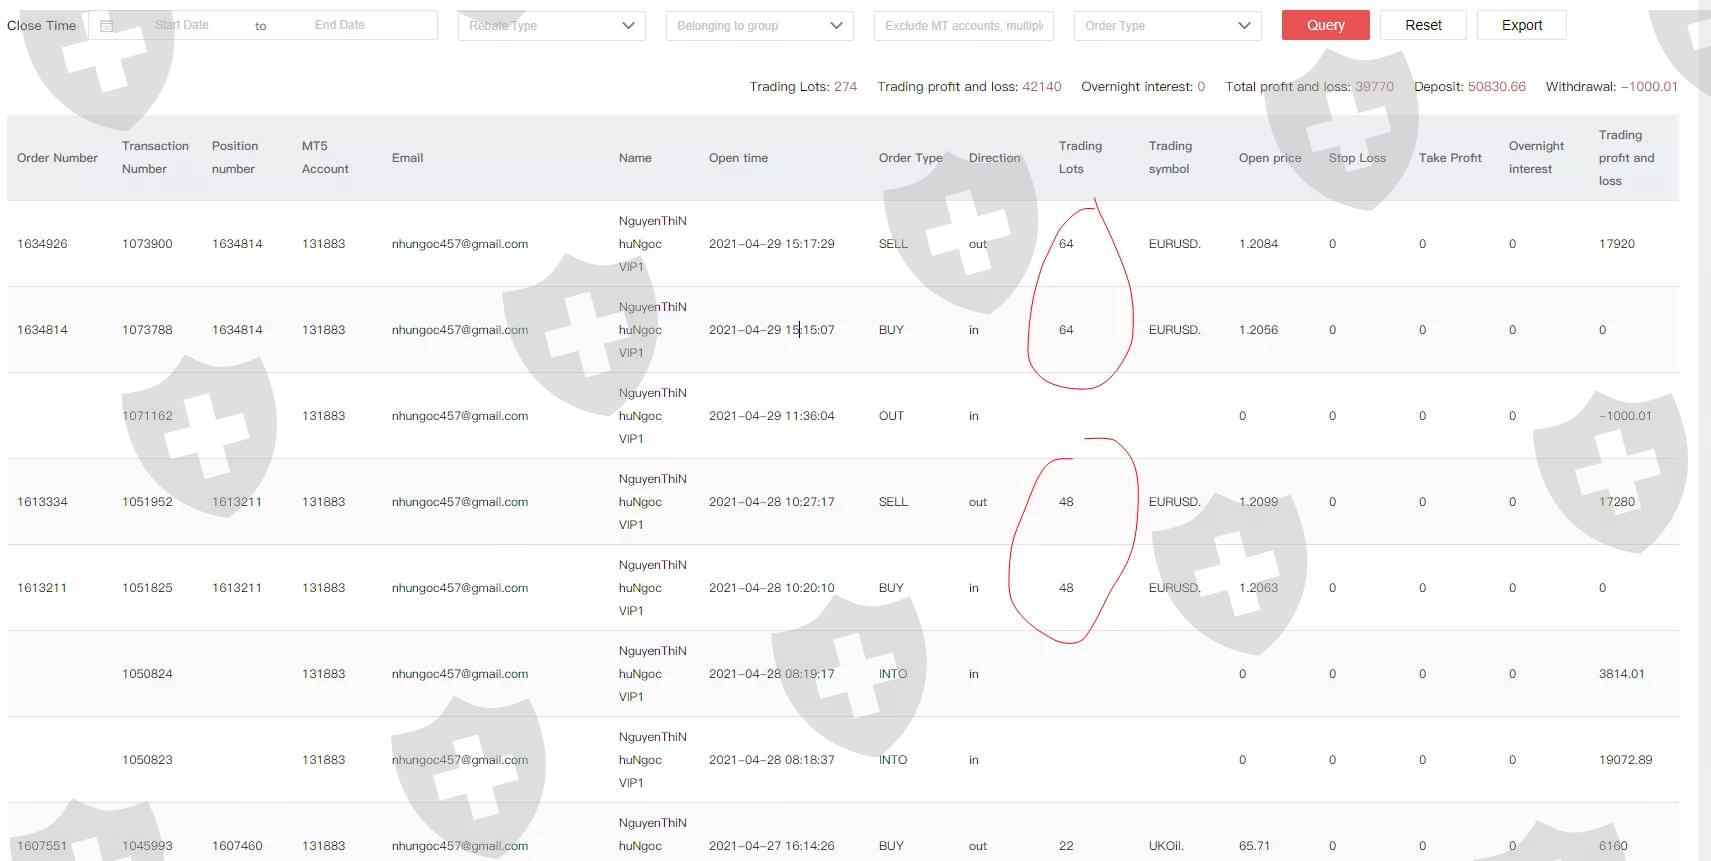Click the Order Number column header
This screenshot has width=1711, height=861.
click(x=57, y=158)
